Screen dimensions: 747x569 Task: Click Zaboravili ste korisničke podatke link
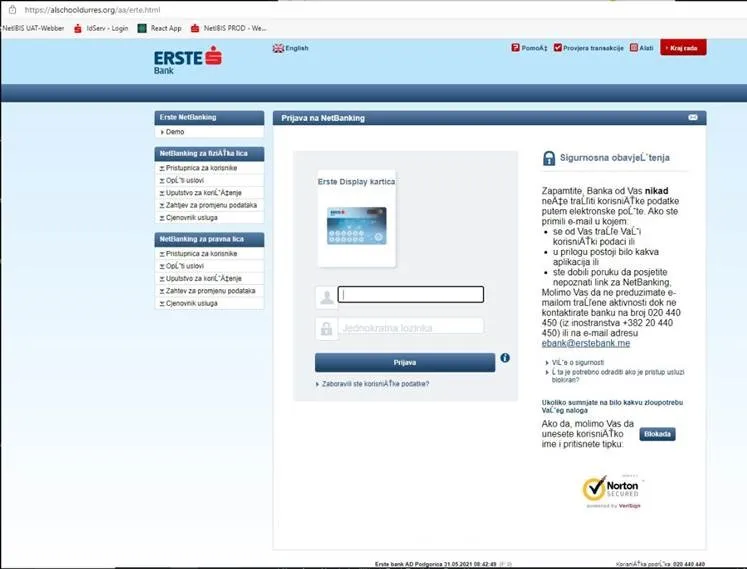point(375,384)
